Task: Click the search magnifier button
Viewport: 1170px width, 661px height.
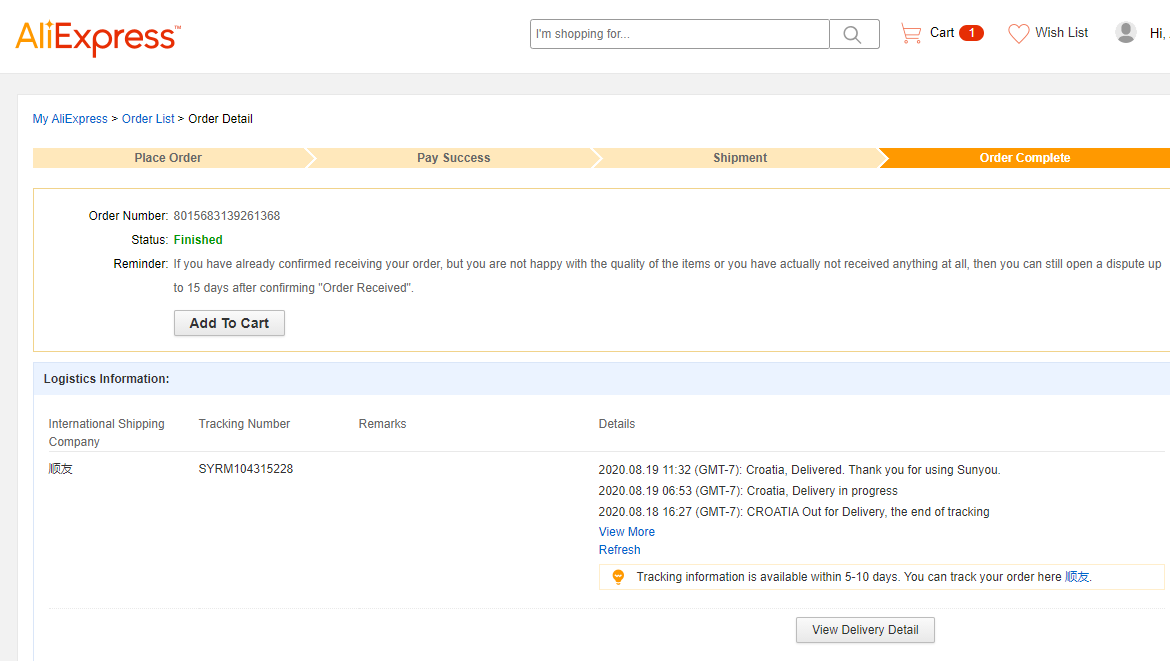Action: (x=854, y=34)
